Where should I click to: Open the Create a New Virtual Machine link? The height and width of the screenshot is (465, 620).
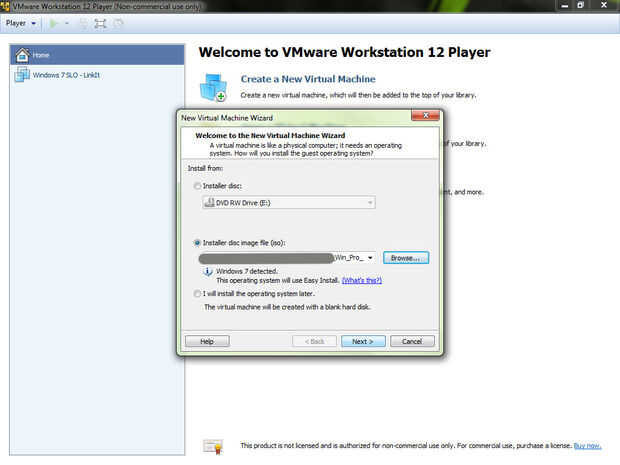[x=308, y=79]
